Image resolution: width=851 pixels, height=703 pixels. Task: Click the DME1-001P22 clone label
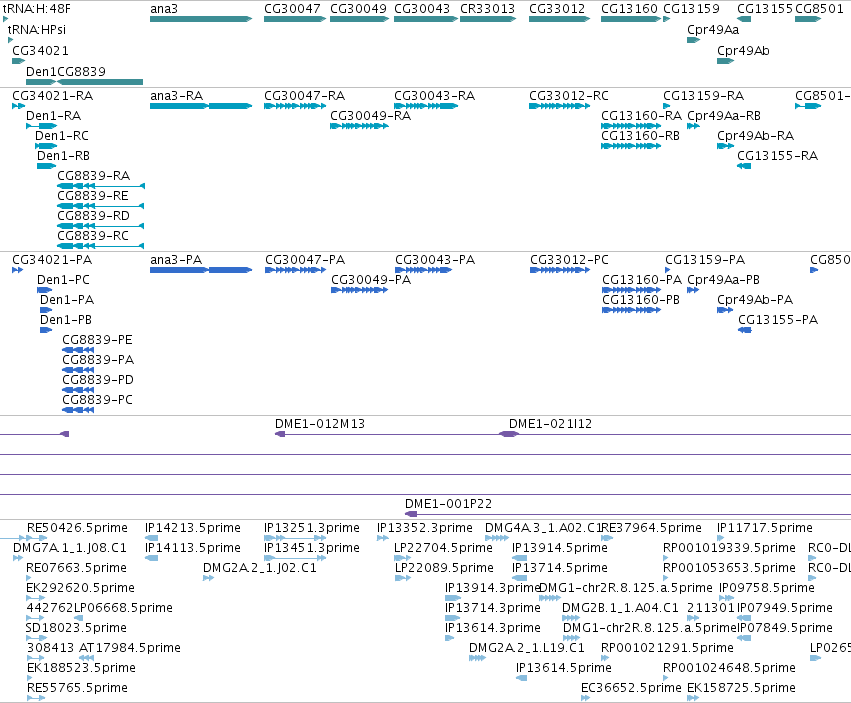click(x=448, y=504)
